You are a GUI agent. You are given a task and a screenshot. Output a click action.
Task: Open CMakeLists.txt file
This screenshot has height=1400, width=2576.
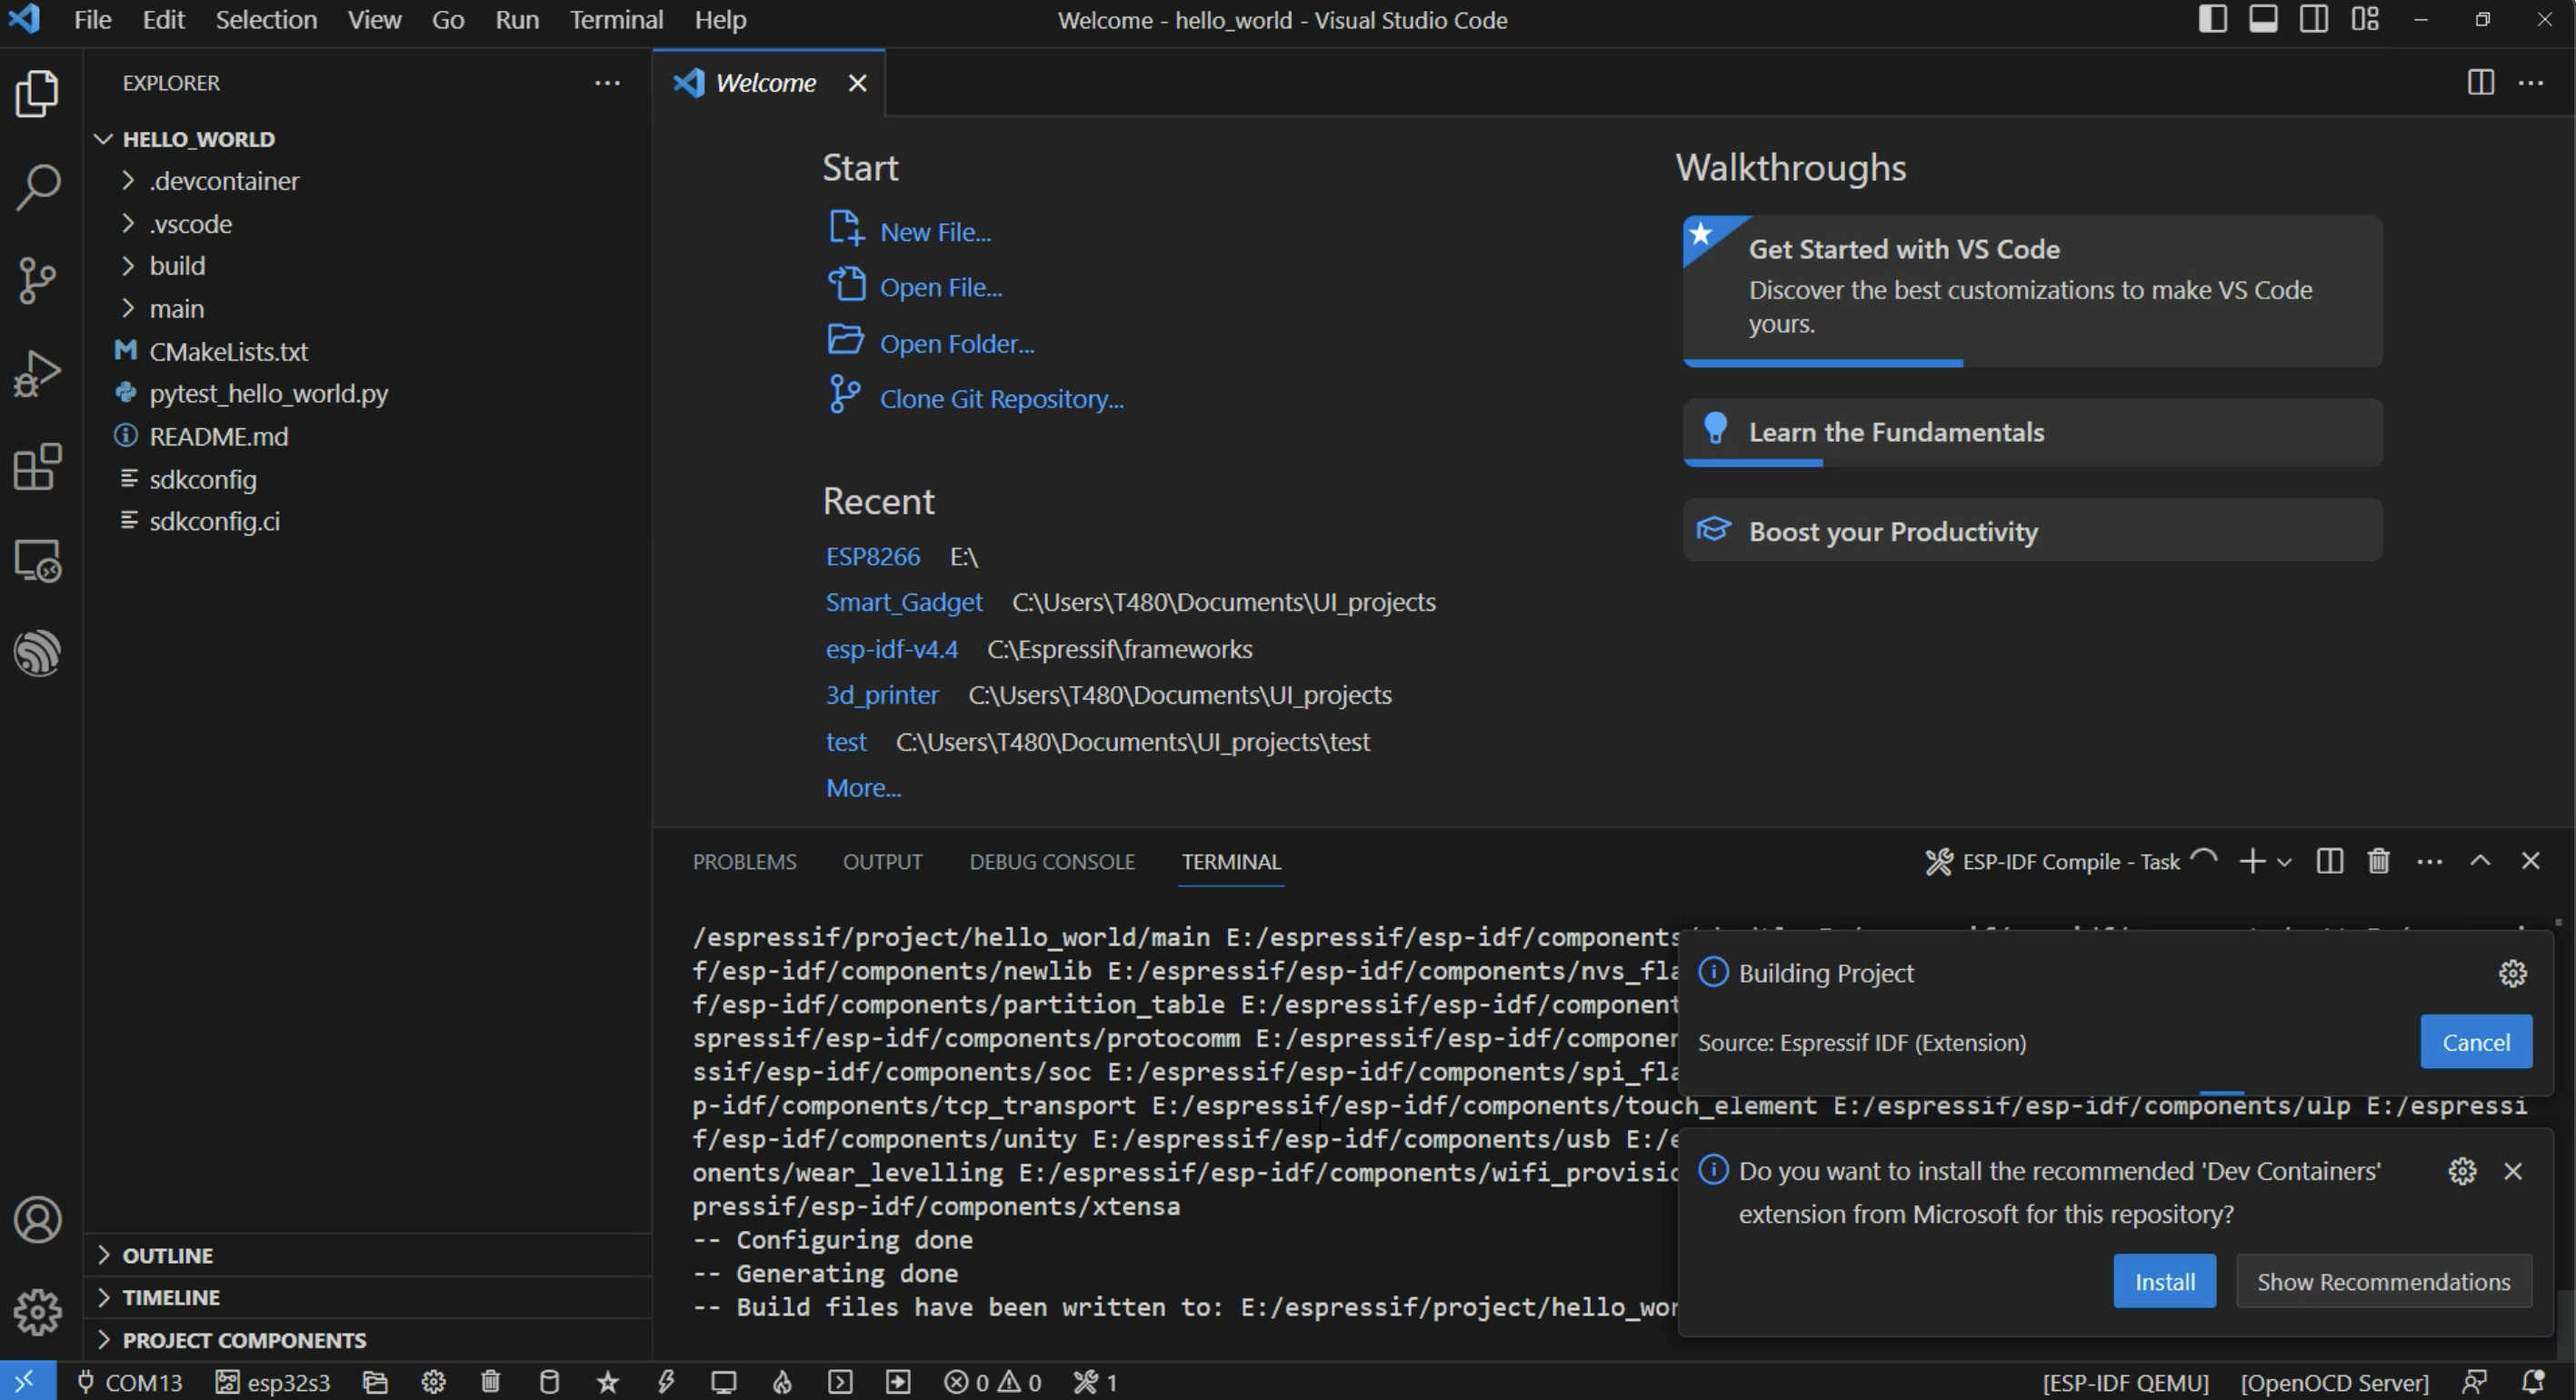coord(228,352)
